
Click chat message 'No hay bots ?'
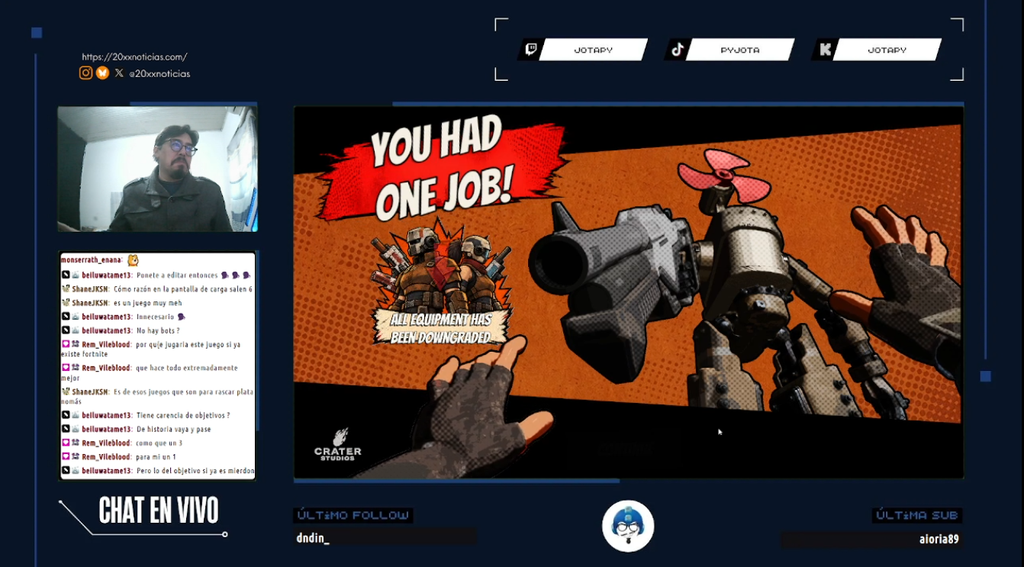click(157, 331)
